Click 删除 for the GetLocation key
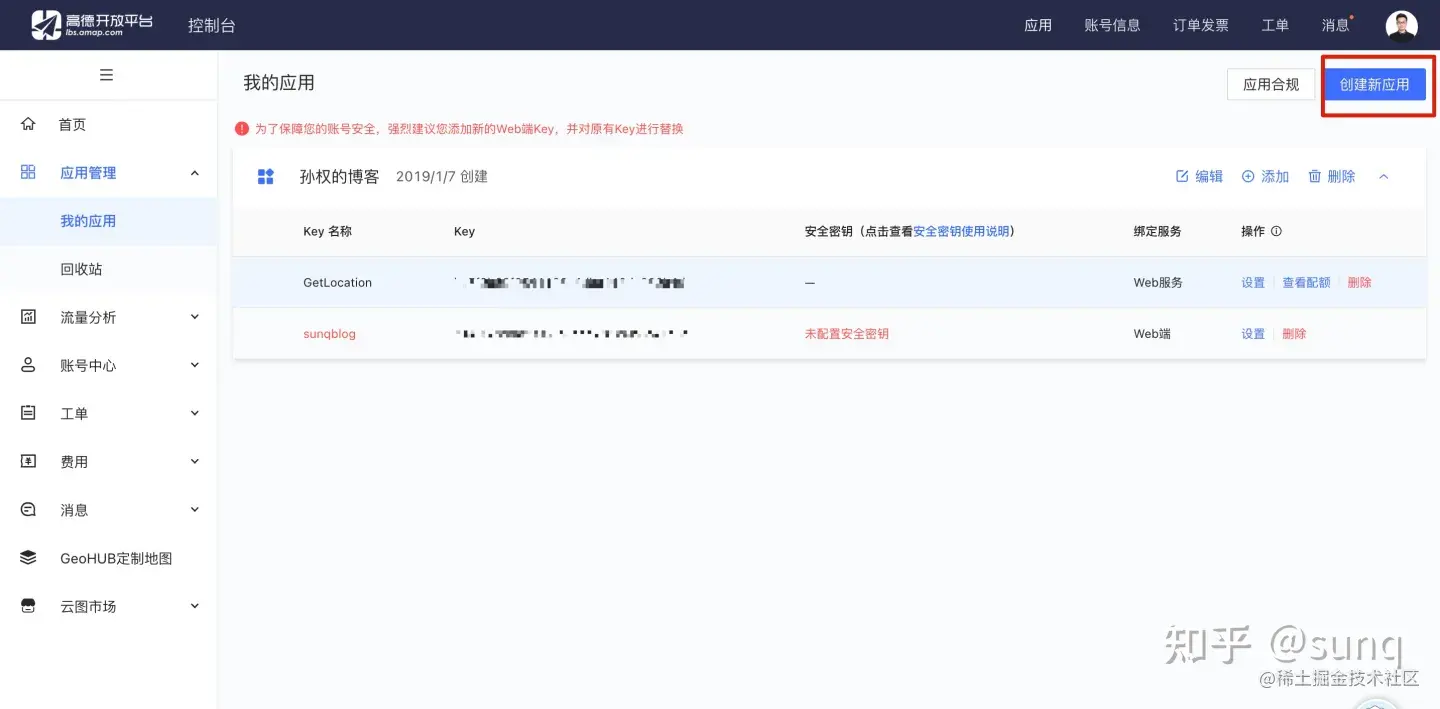1440x709 pixels. [x=1359, y=283]
